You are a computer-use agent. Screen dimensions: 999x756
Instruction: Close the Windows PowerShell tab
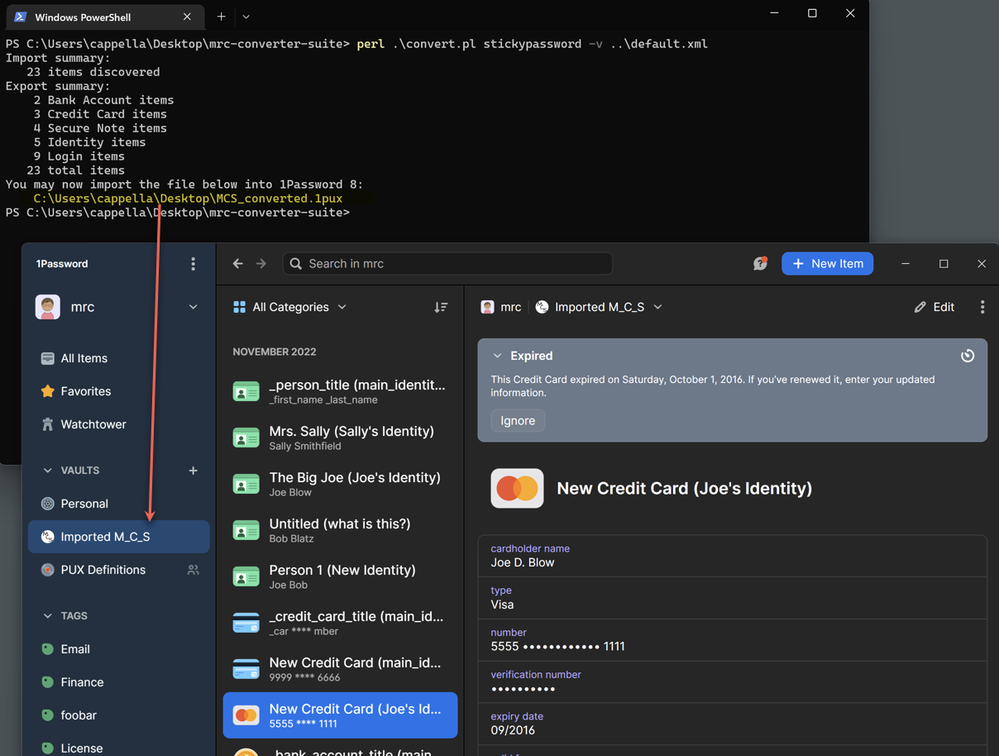pyautogui.click(x=187, y=17)
